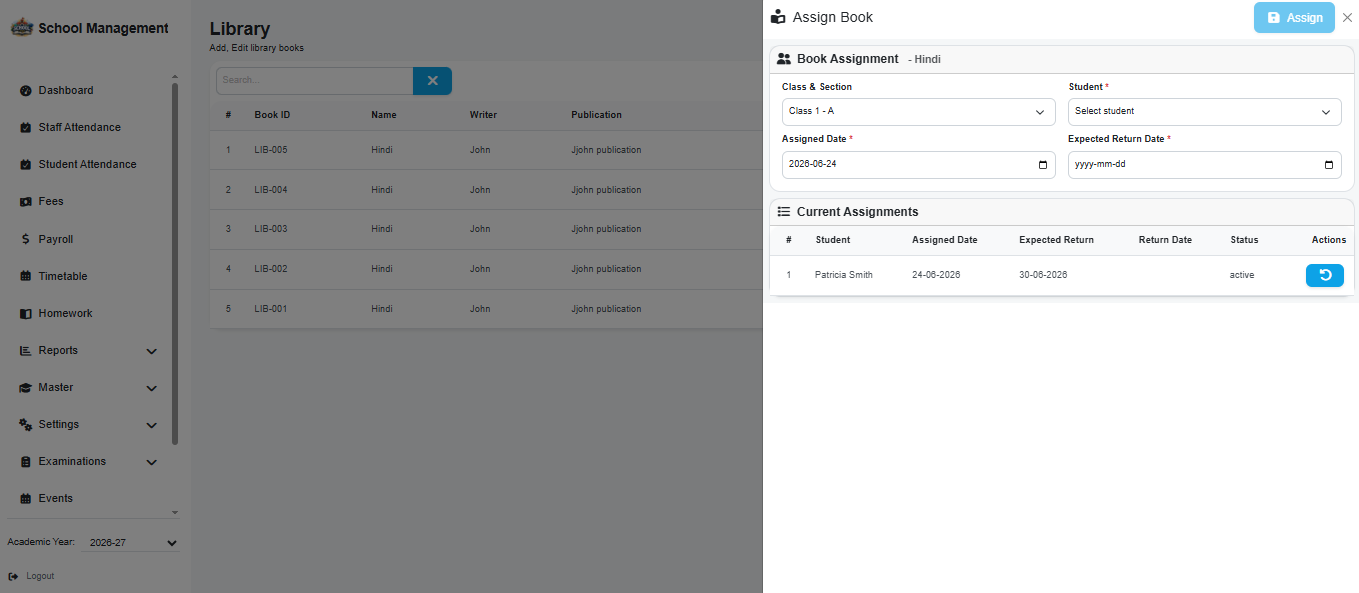Click the library Search input field
This screenshot has height=593, width=1359.
tap(314, 81)
